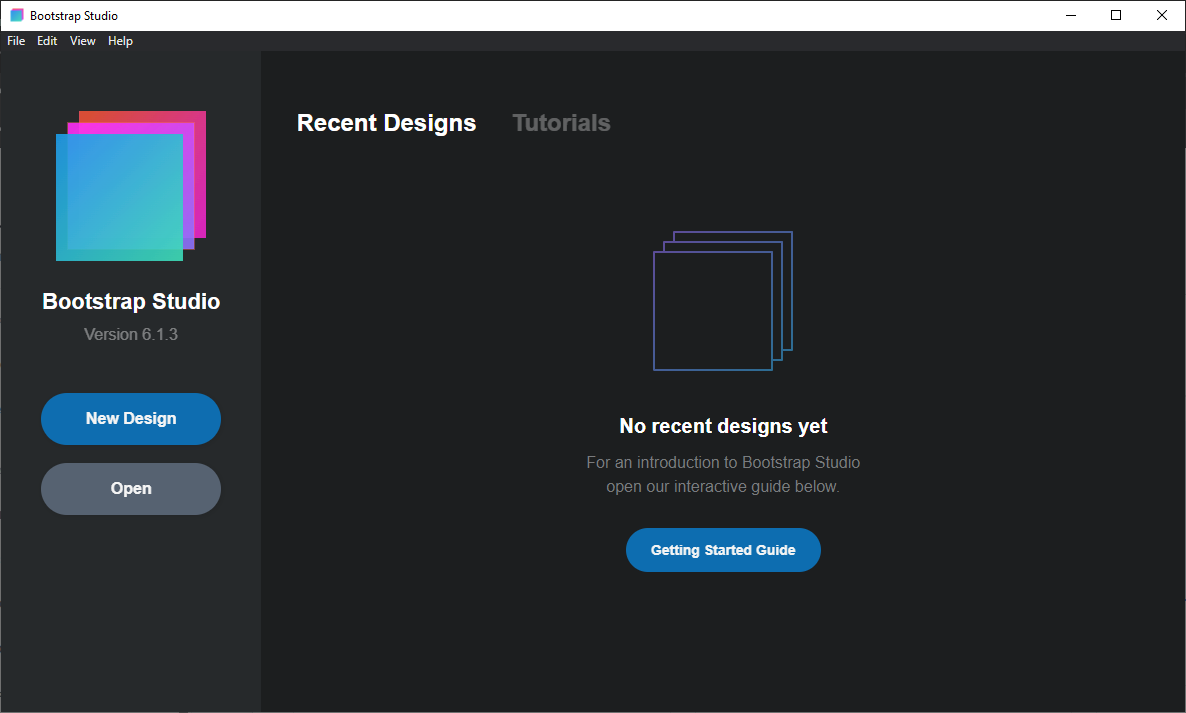The width and height of the screenshot is (1186, 713).
Task: Click the Version 6.1.3 label
Action: (x=130, y=334)
